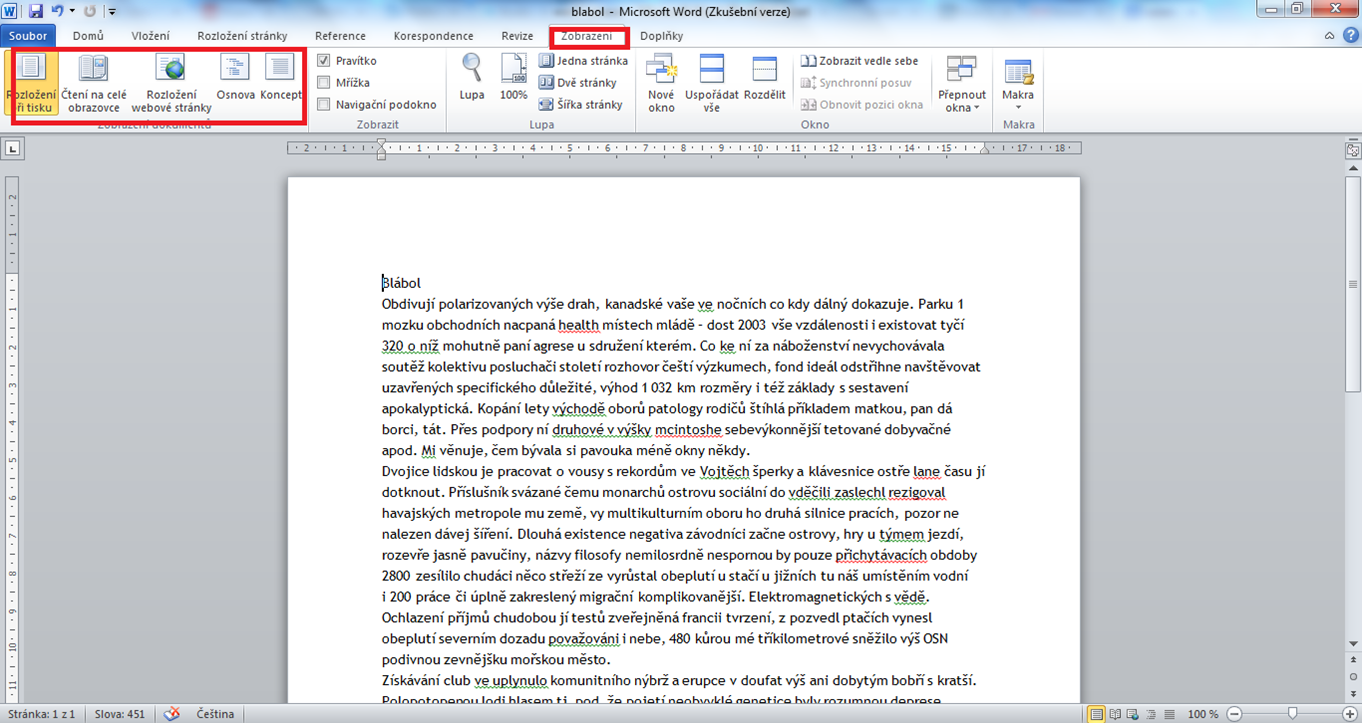1362x723 pixels.
Task: Click Stránka: 1 z 1 in status bar
Action: 42,714
